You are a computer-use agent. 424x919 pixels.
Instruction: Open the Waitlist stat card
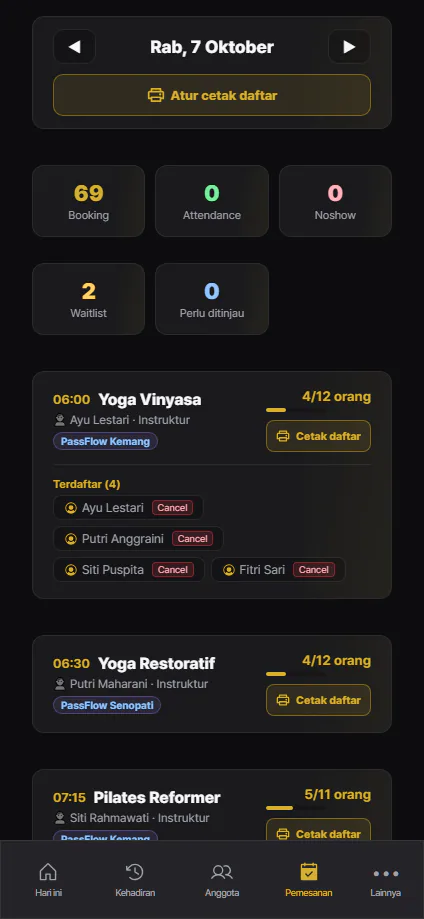(89, 299)
